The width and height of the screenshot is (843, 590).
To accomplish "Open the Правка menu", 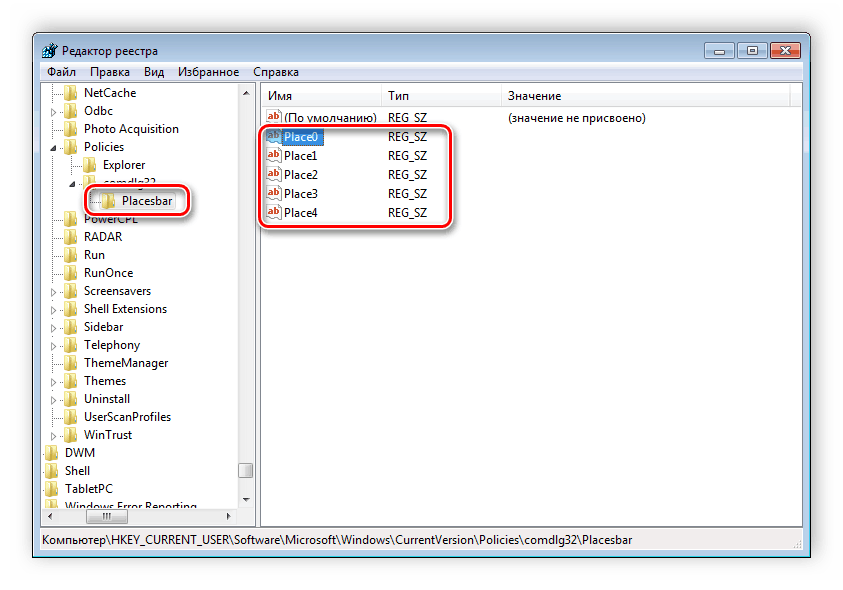I will [109, 72].
